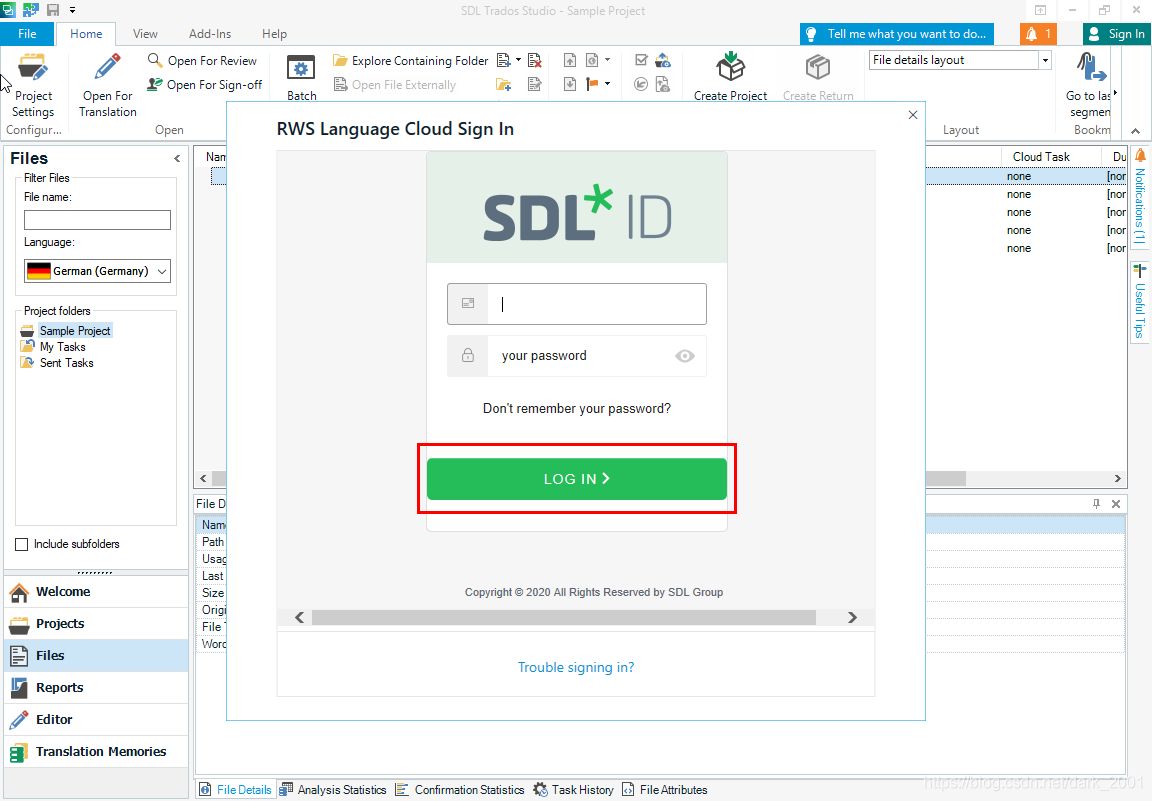The width and height of the screenshot is (1152, 801).
Task: Collapse the ribbon with the chevron
Action: click(x=1136, y=131)
